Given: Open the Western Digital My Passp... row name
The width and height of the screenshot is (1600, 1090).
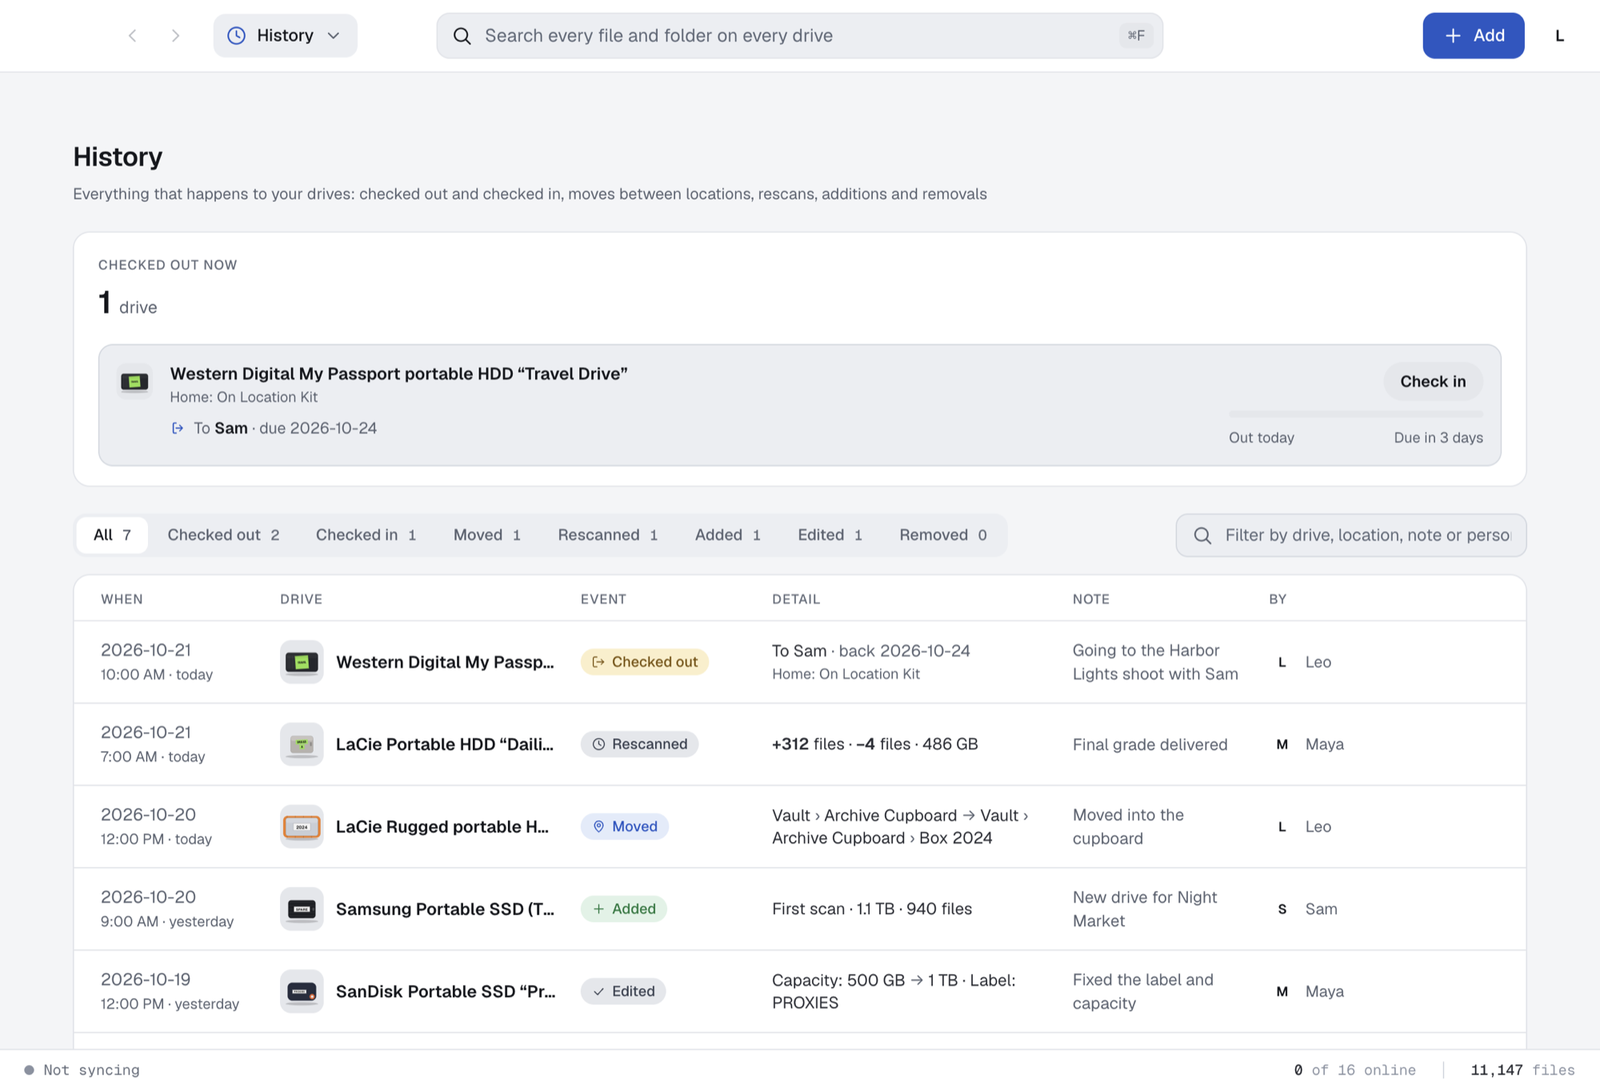Looking at the screenshot, I should pos(445,662).
